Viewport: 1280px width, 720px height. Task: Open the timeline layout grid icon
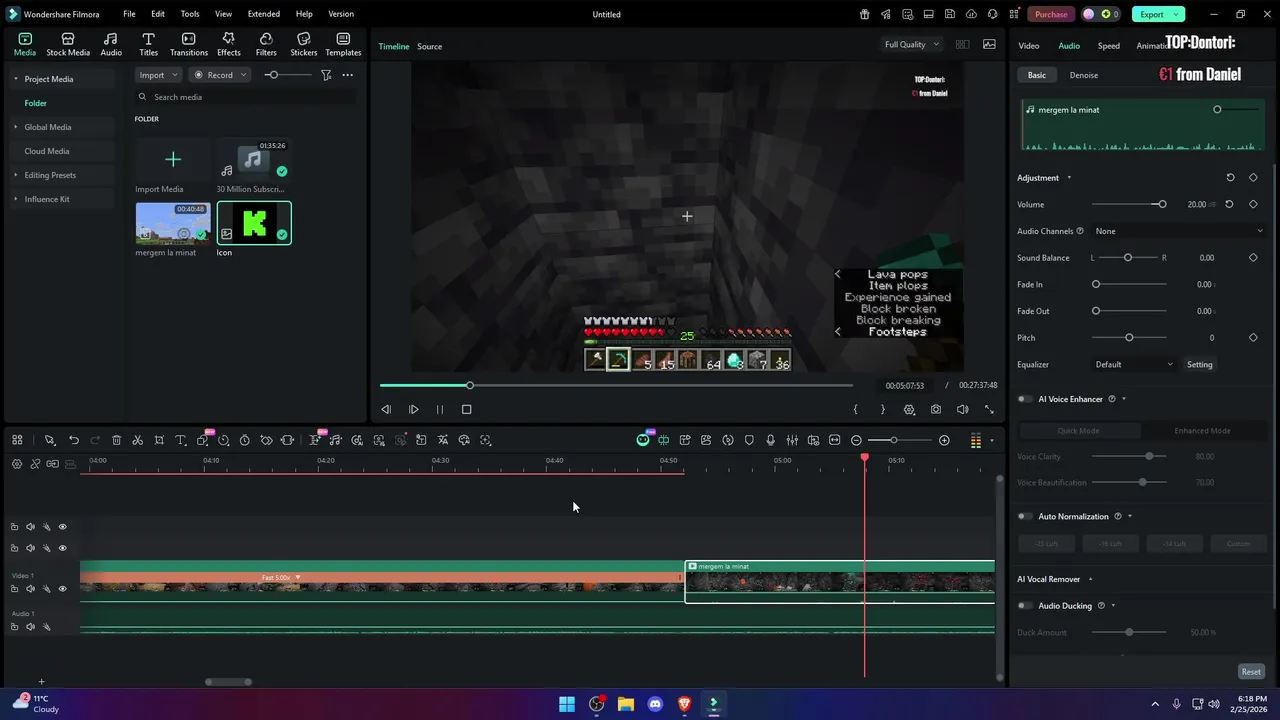pos(17,440)
